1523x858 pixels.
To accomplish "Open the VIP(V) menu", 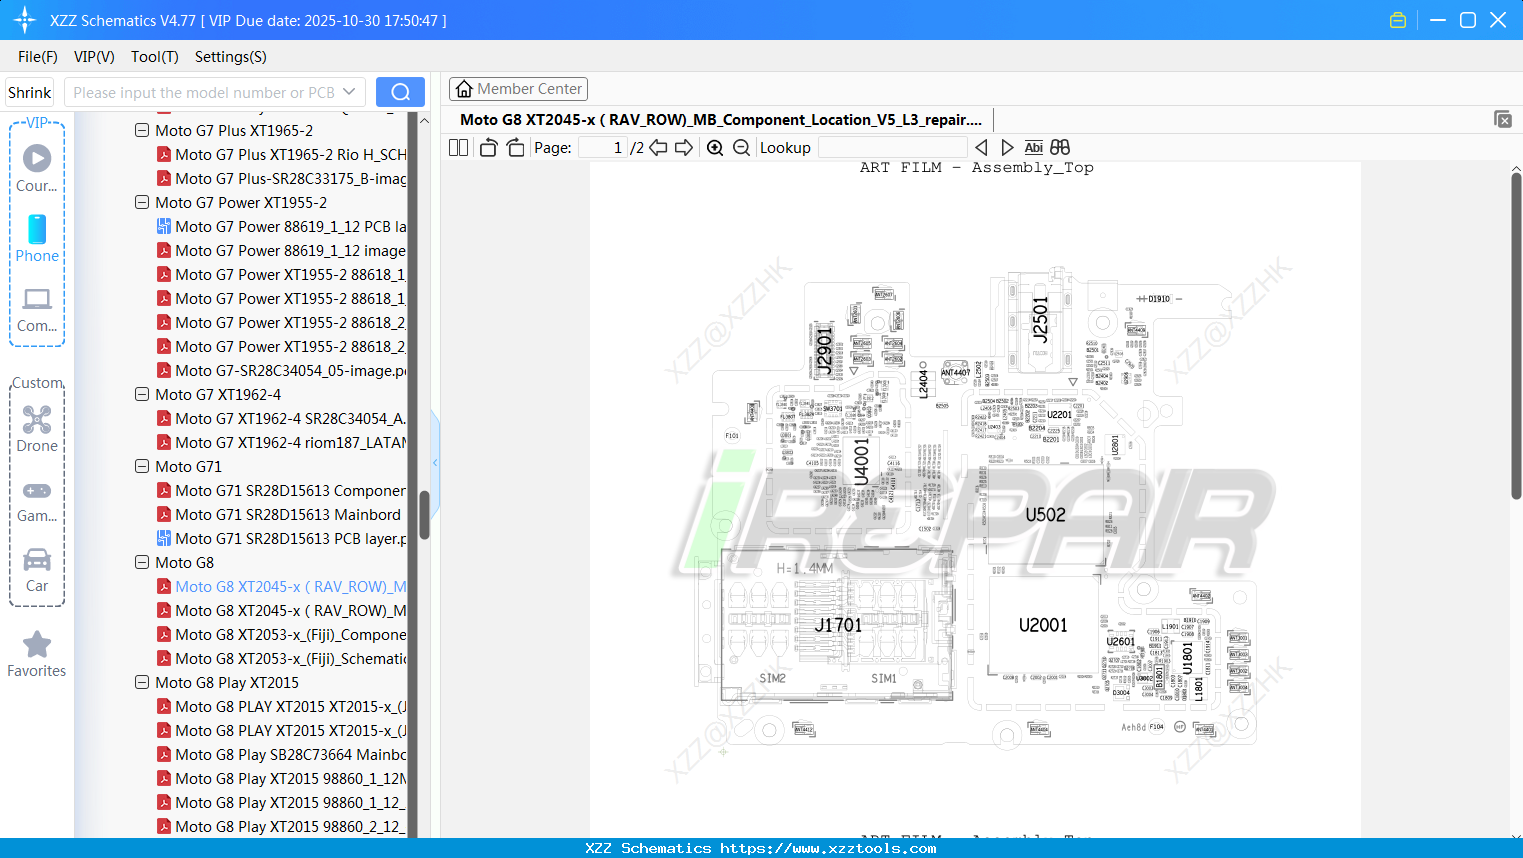I will coord(94,57).
